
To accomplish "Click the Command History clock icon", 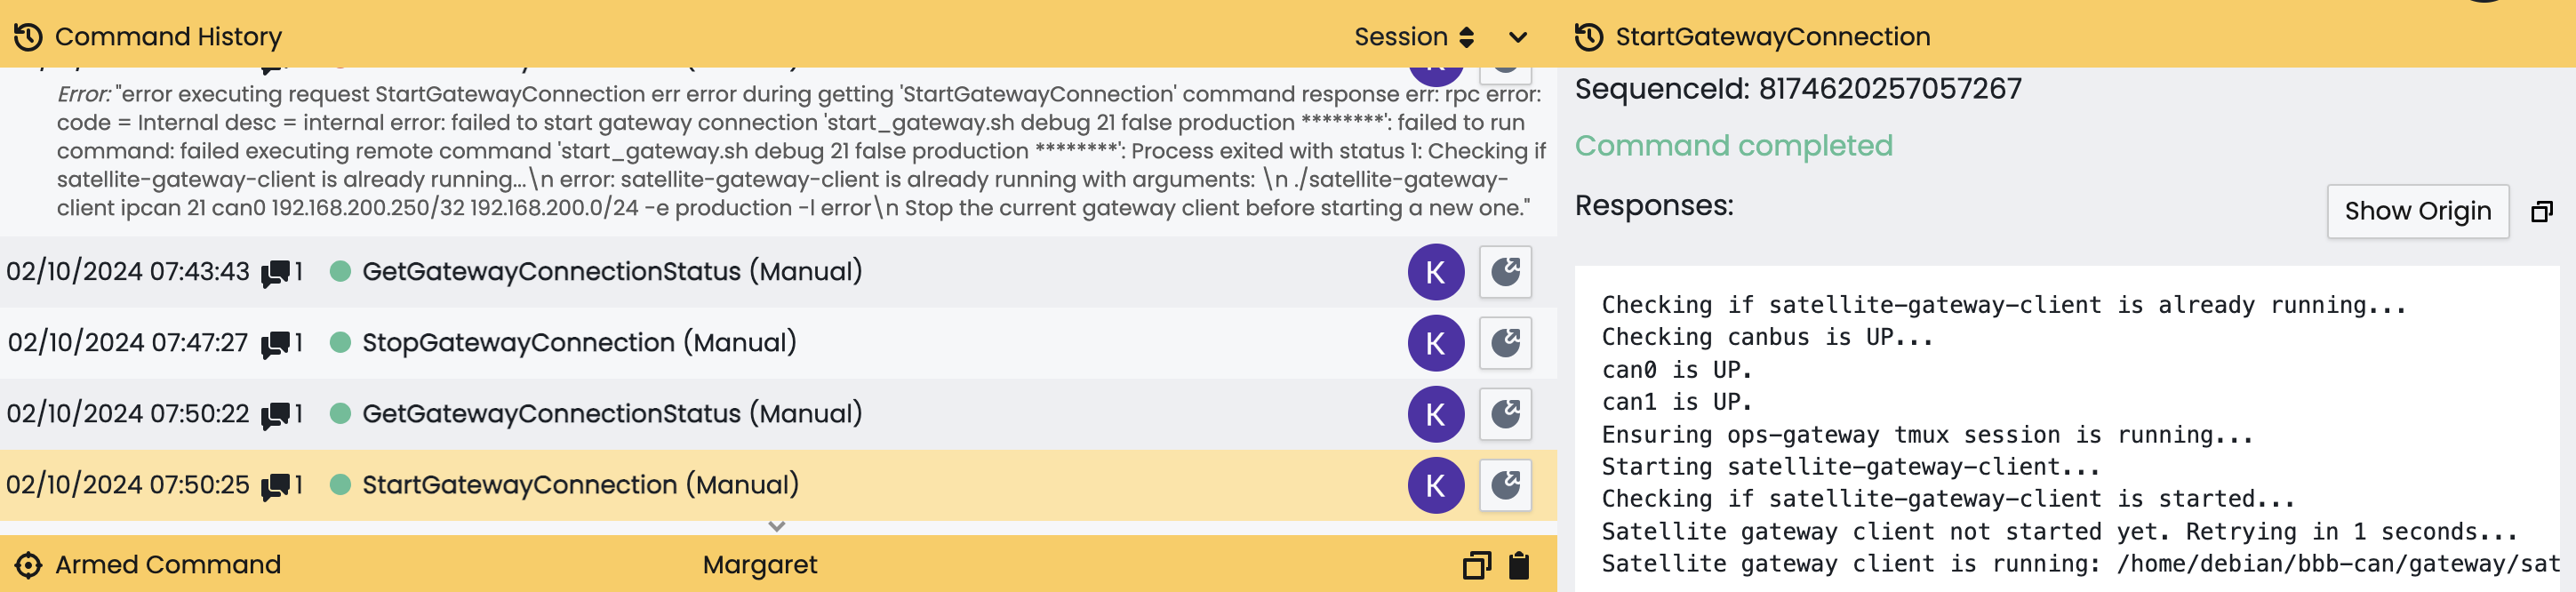I will 28,37.
